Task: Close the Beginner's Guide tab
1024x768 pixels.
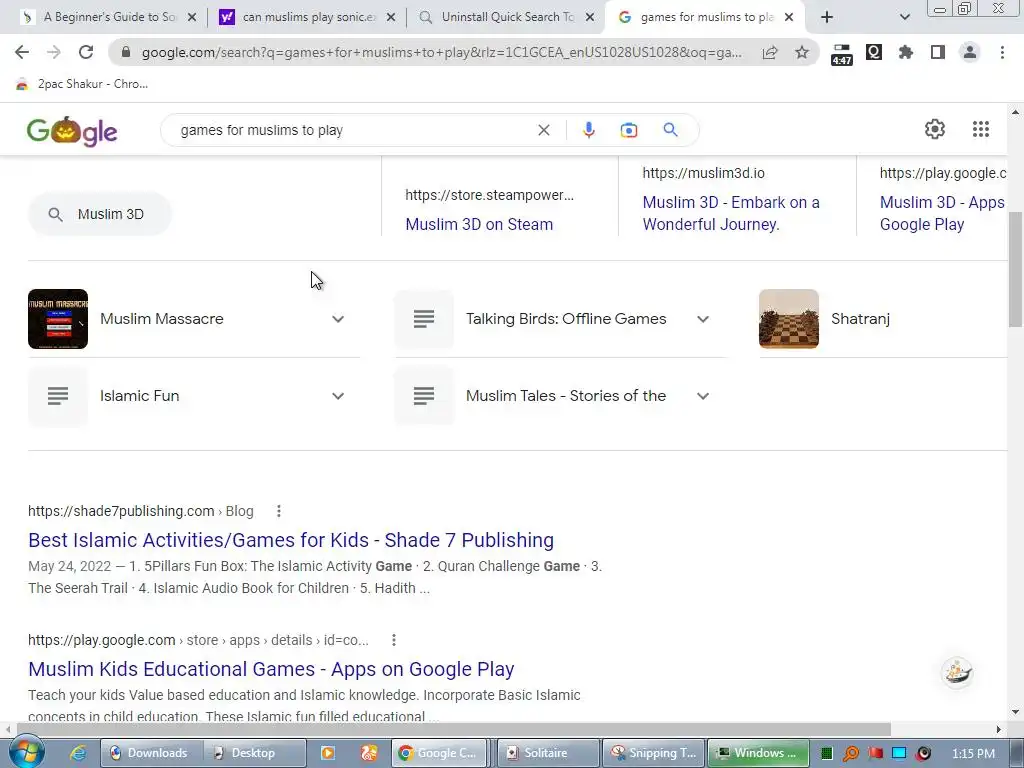Action: click(x=192, y=17)
